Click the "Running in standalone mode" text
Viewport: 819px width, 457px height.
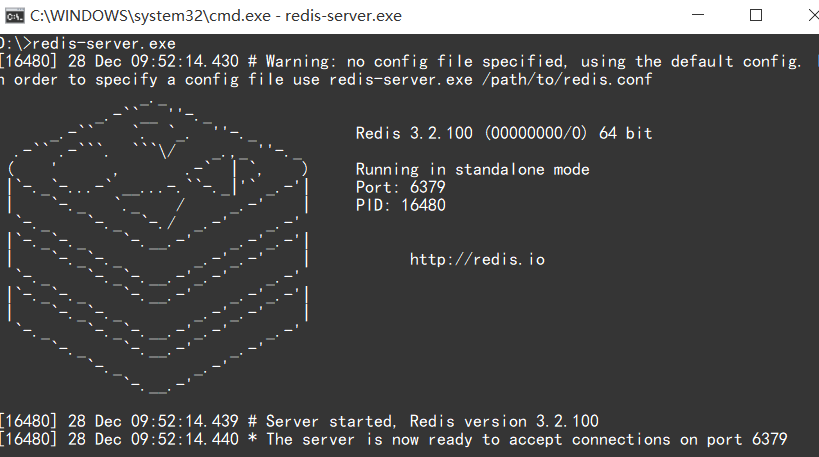point(472,169)
